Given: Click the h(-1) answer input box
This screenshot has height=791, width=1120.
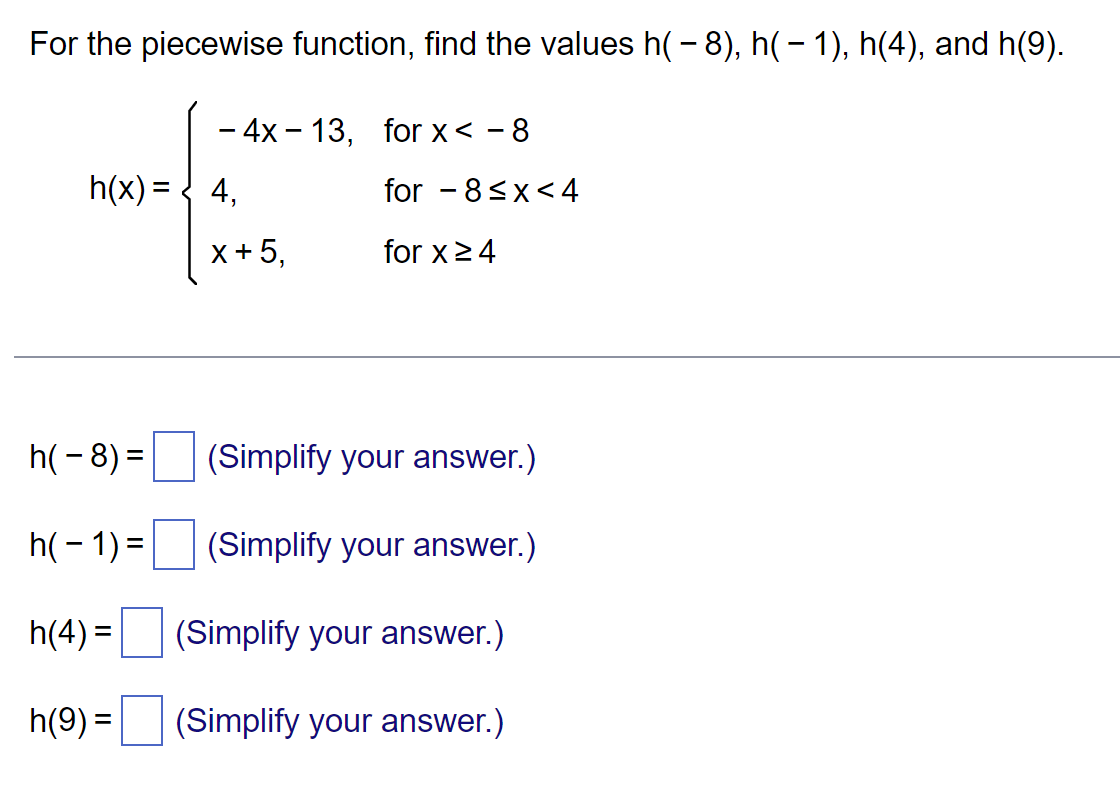Looking at the screenshot, I should (x=172, y=546).
